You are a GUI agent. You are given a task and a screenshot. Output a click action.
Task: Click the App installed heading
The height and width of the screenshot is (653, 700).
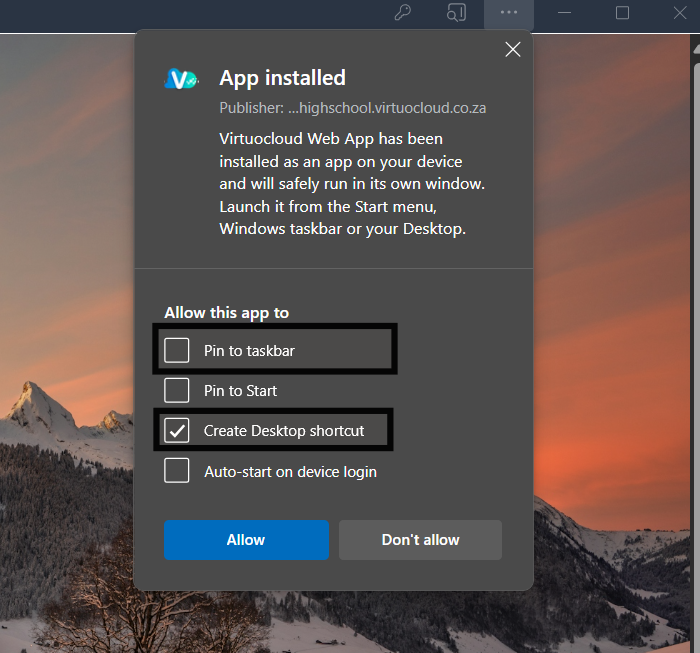(282, 78)
